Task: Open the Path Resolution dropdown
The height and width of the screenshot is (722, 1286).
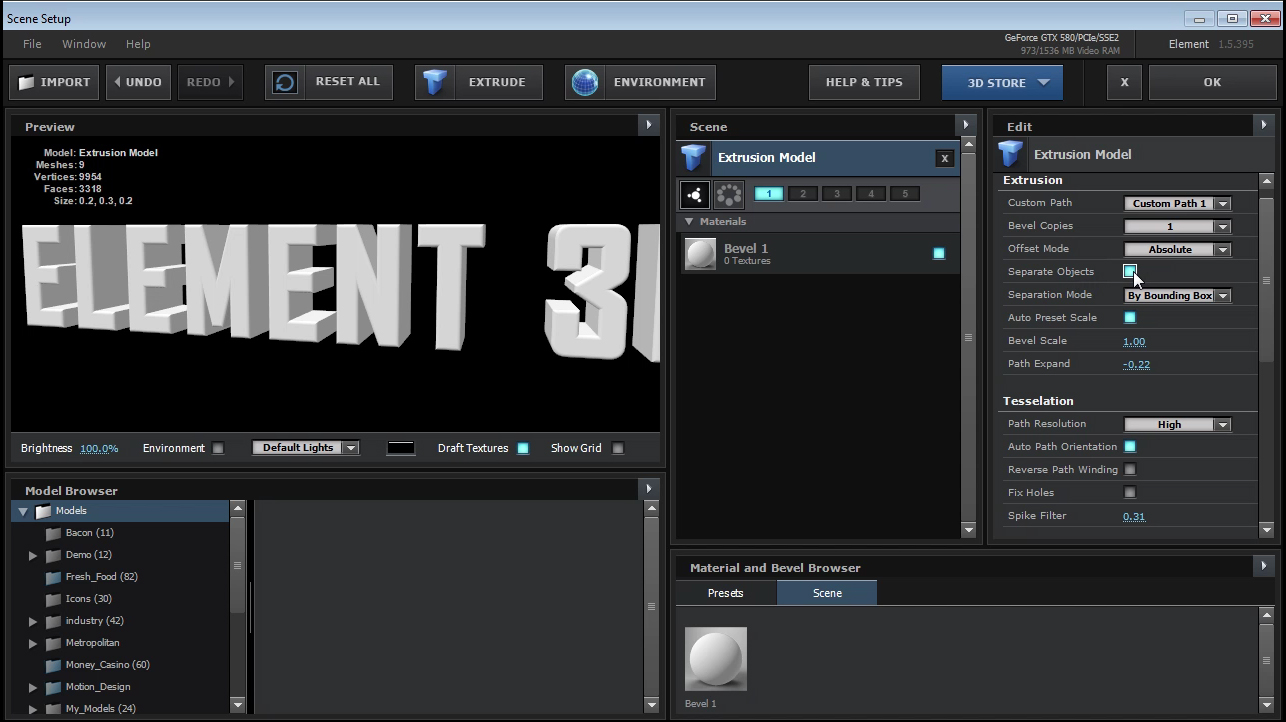Action: (x=1177, y=424)
